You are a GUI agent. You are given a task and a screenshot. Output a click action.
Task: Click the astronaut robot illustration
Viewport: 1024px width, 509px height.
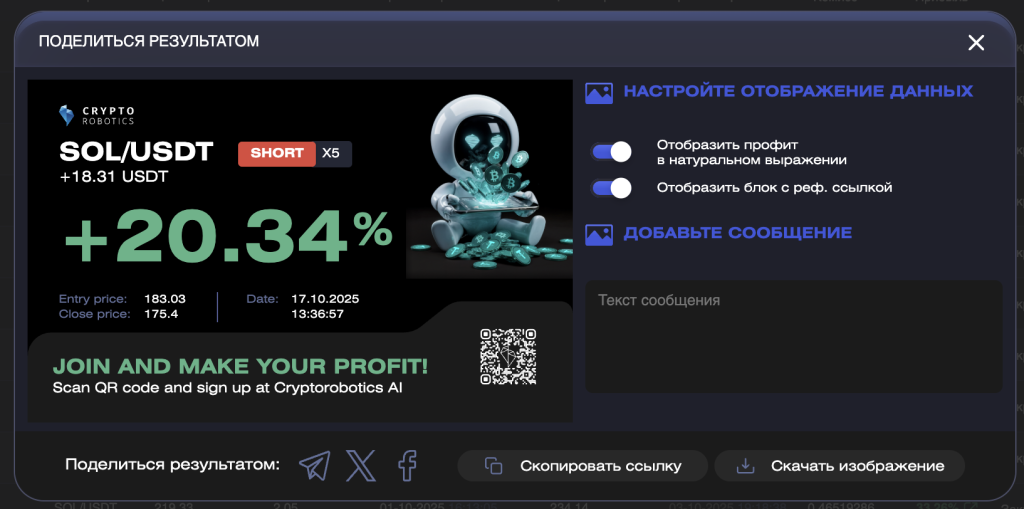coord(487,180)
